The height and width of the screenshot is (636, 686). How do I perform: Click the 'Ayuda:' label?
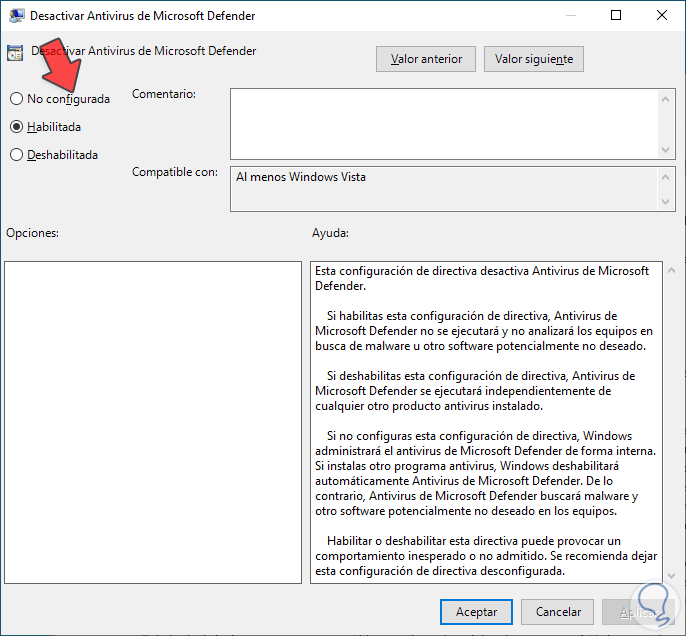(x=330, y=233)
